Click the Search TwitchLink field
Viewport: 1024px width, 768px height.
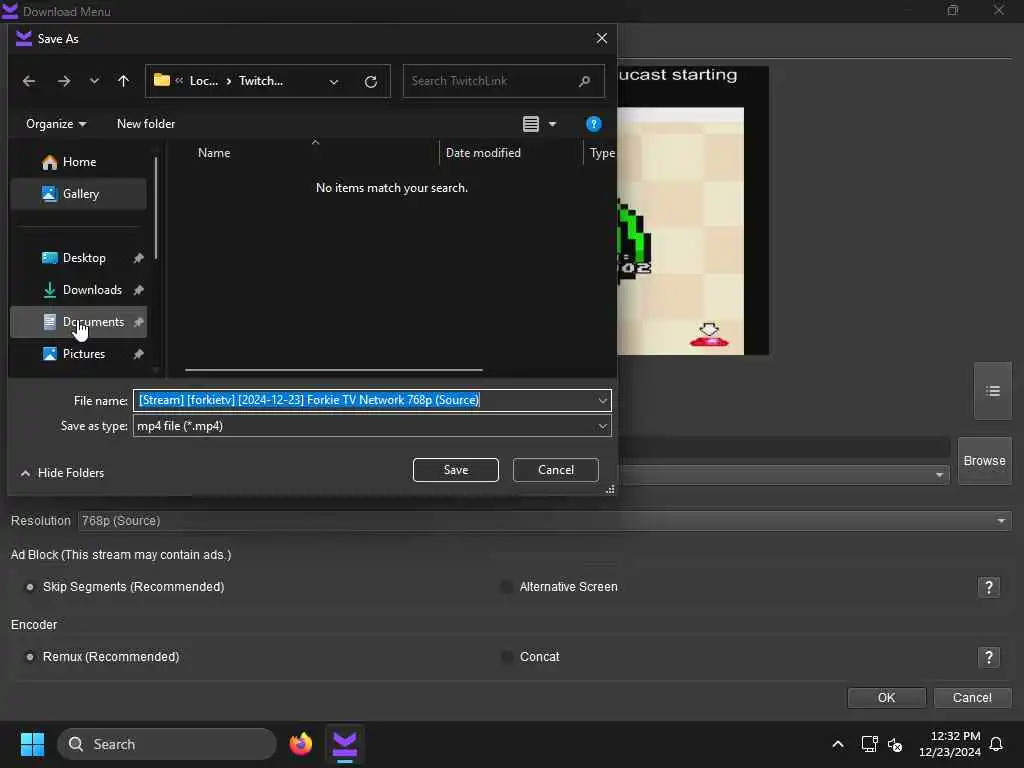point(504,81)
